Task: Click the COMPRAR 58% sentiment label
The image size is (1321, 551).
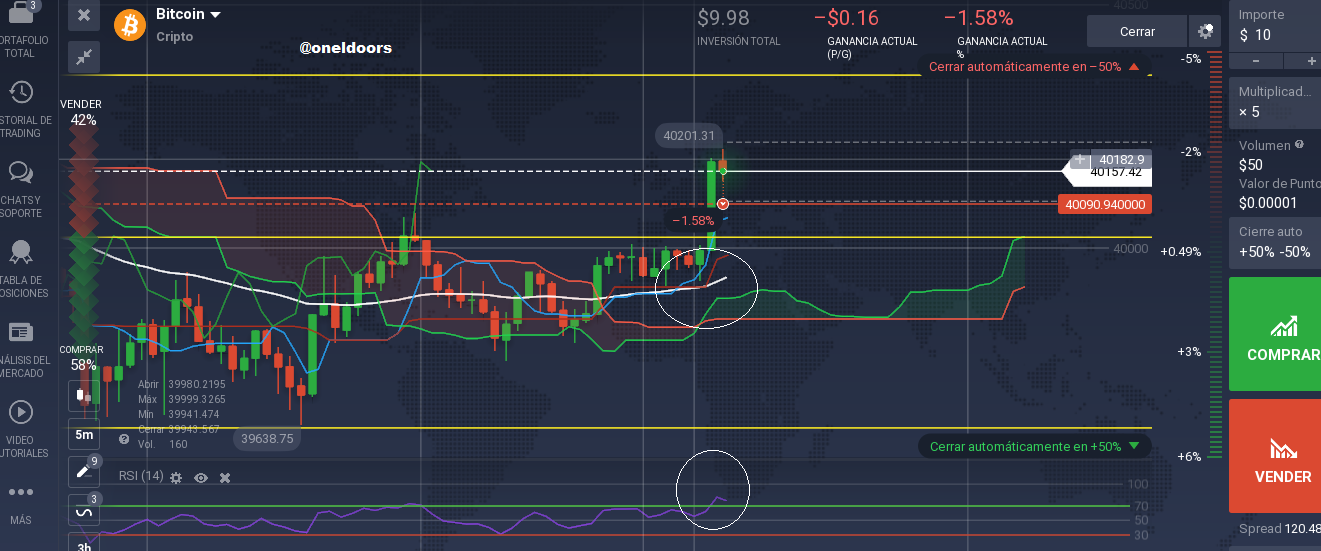Action: pyautogui.click(x=82, y=358)
